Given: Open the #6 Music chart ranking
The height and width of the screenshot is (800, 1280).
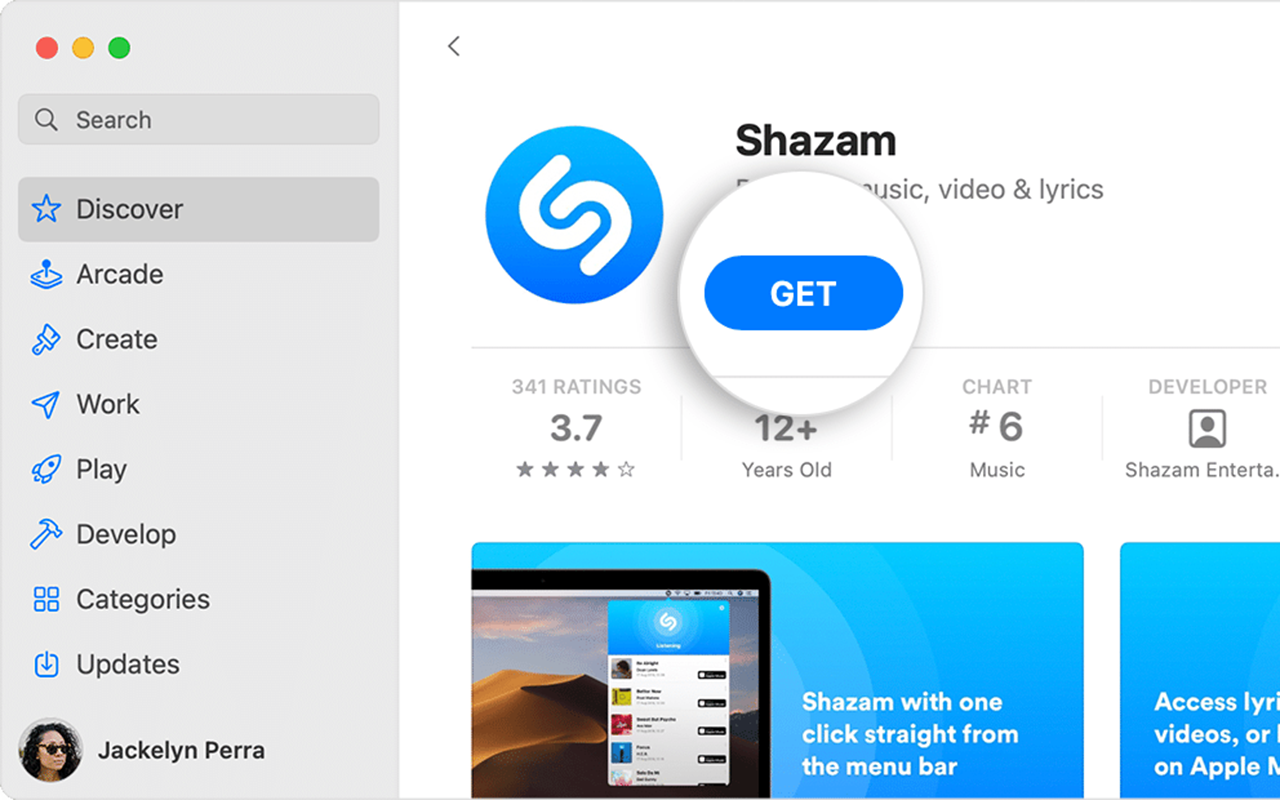Looking at the screenshot, I should point(997,428).
